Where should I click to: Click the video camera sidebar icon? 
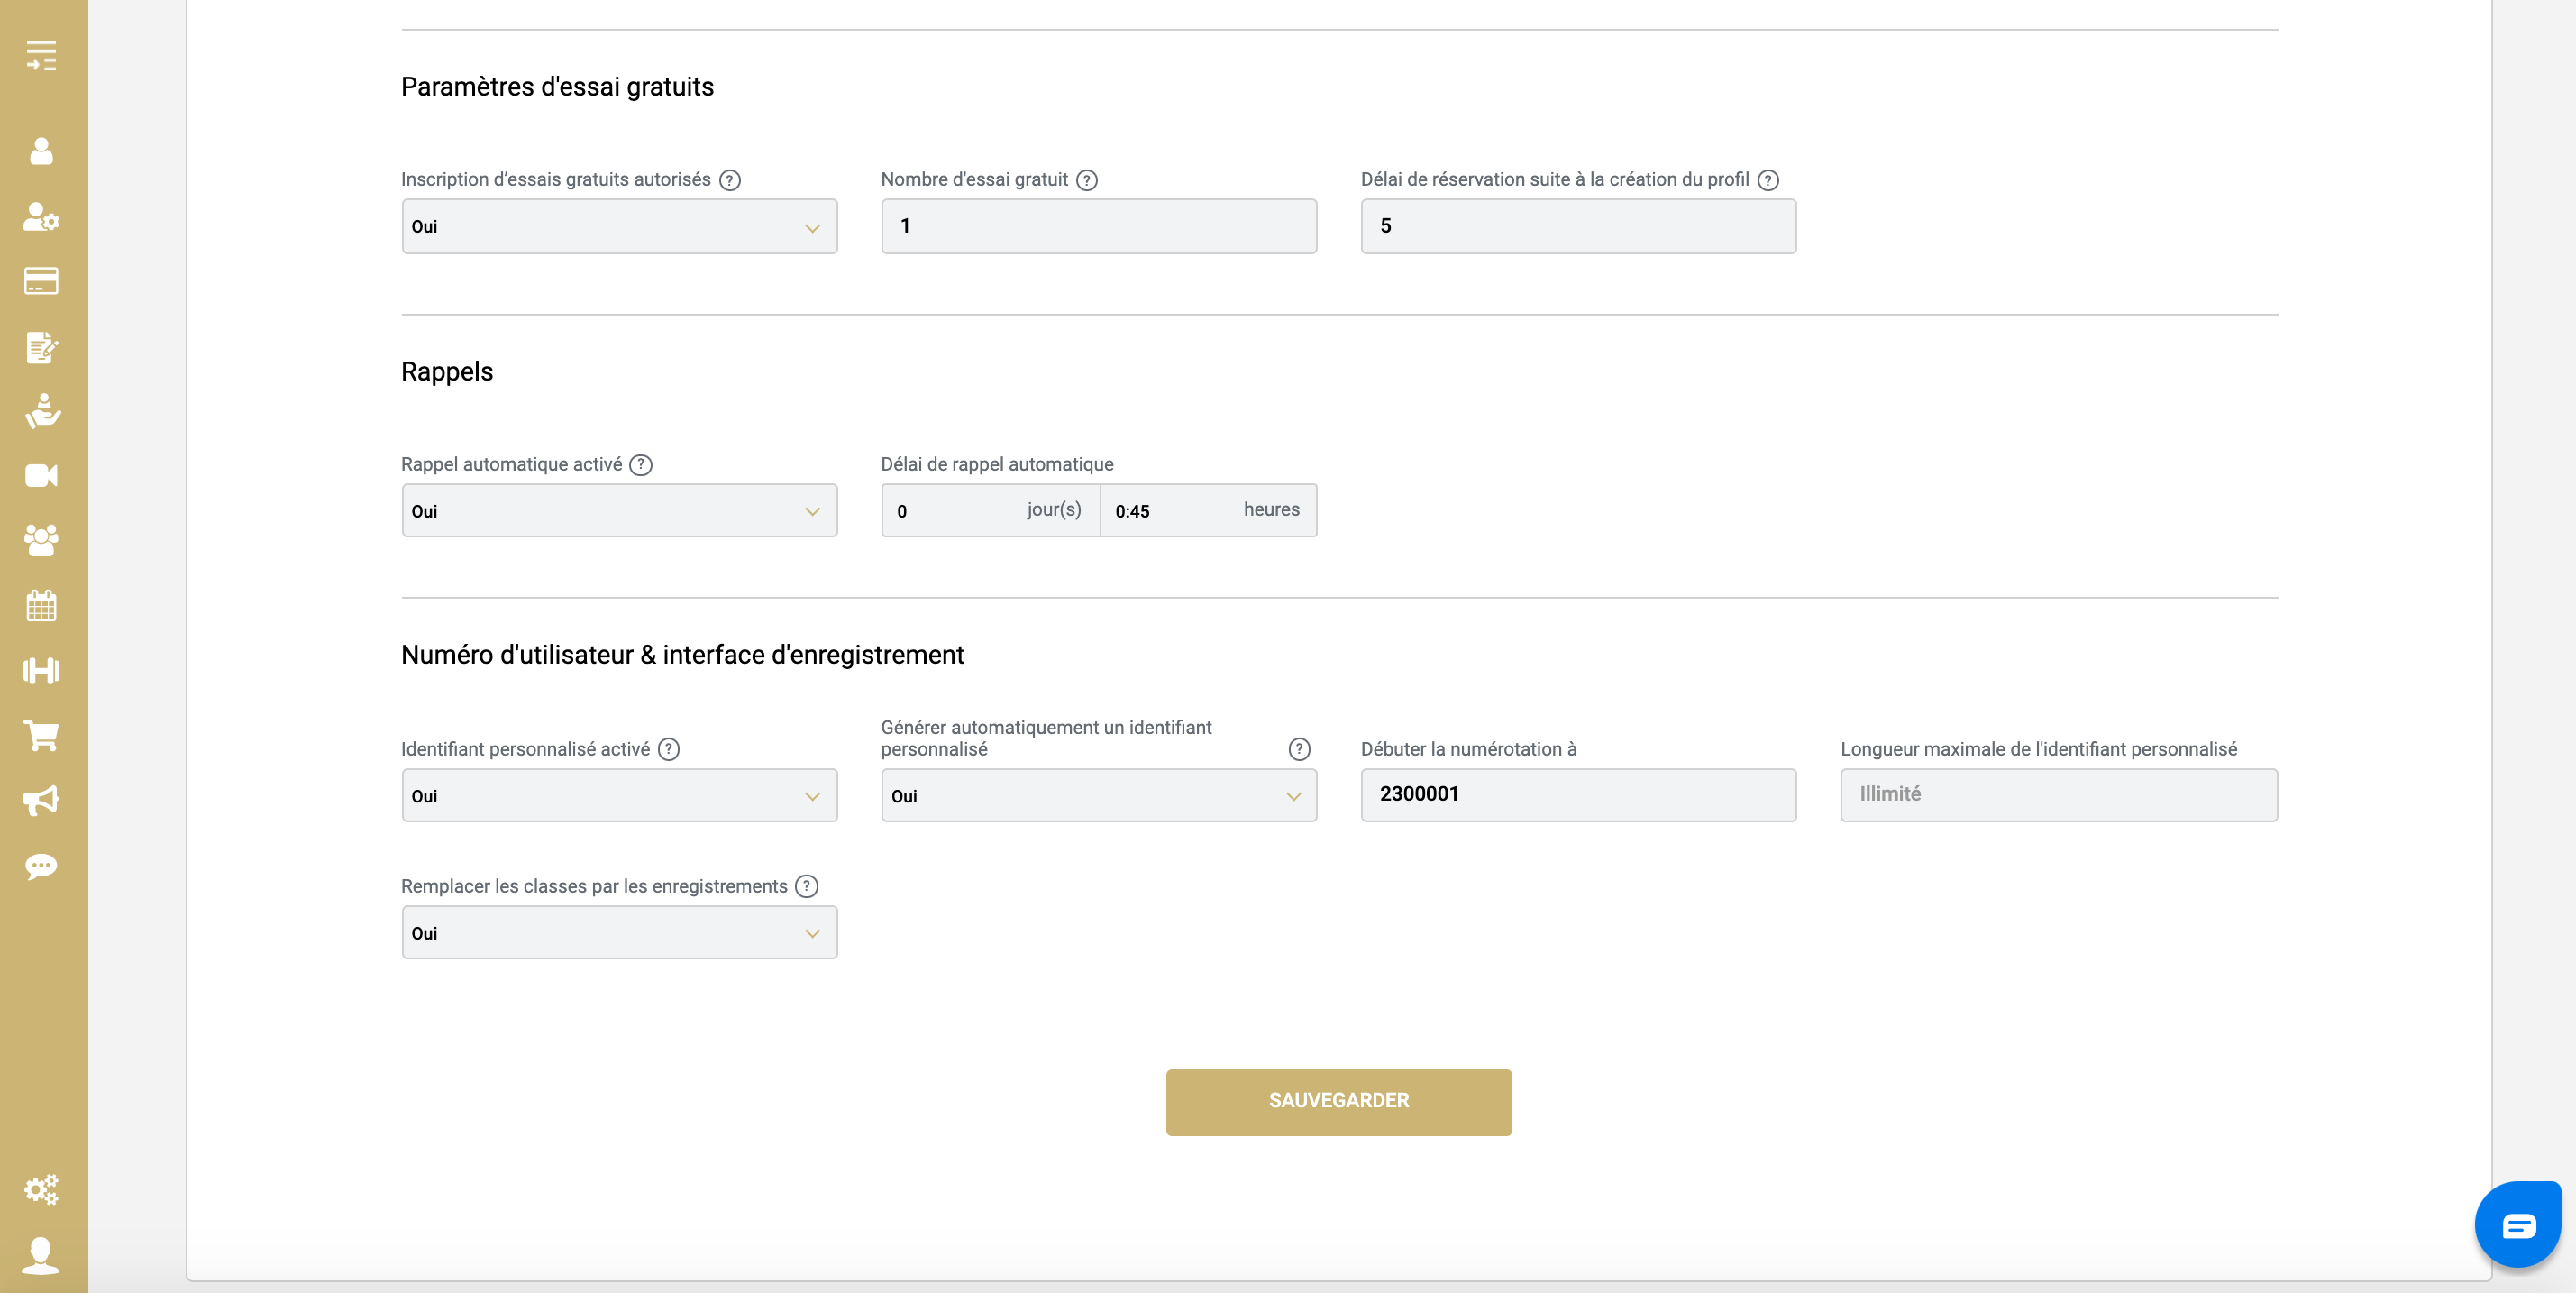point(41,475)
